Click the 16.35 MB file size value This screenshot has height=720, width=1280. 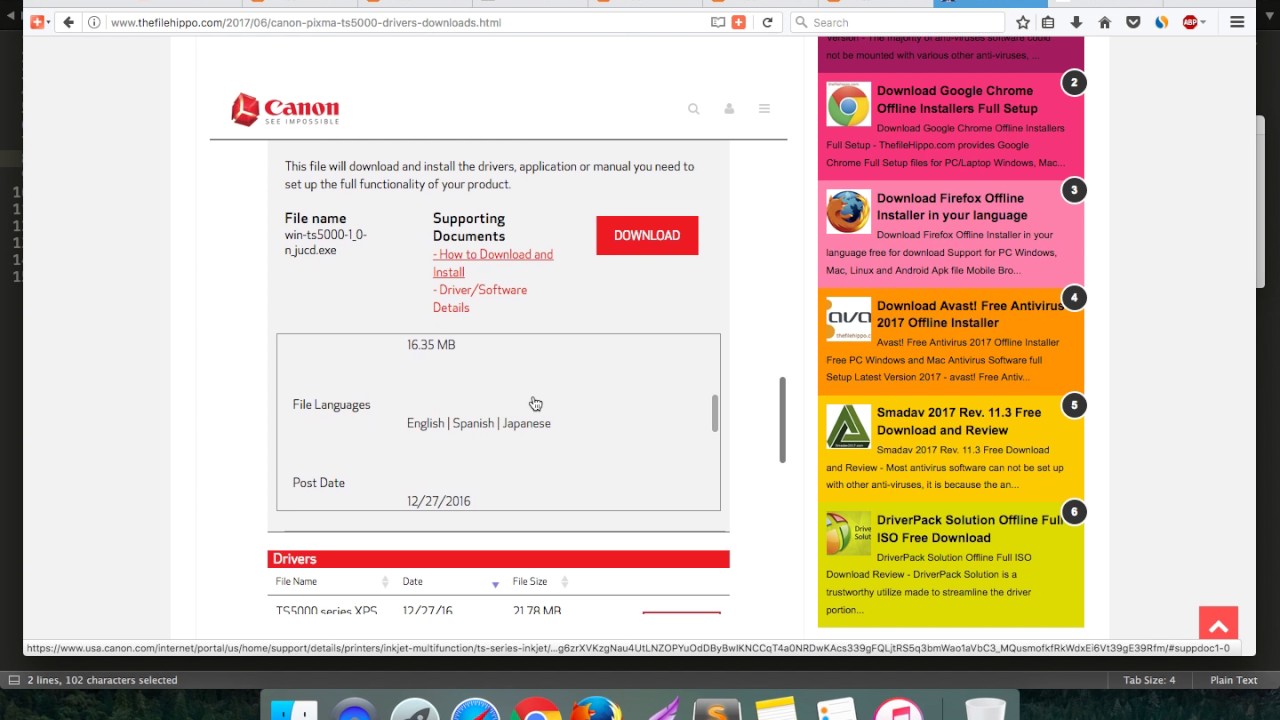pos(431,344)
